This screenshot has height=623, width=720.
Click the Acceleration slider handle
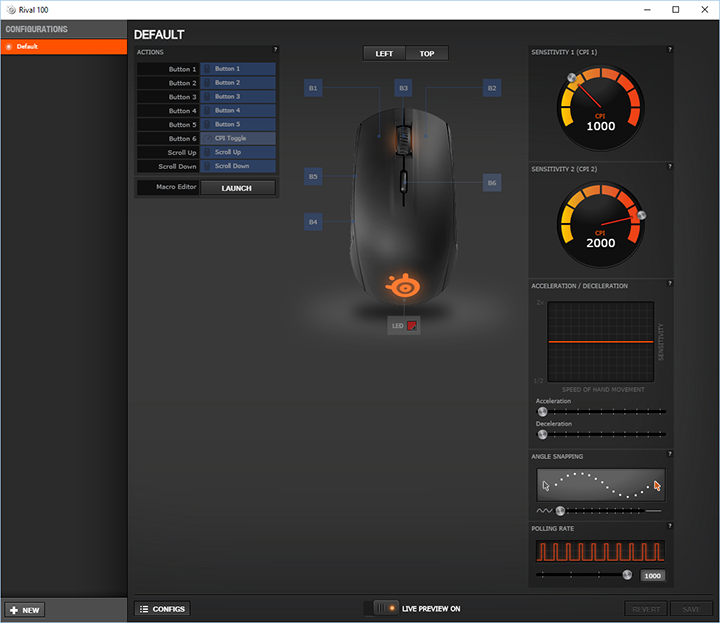coord(543,411)
